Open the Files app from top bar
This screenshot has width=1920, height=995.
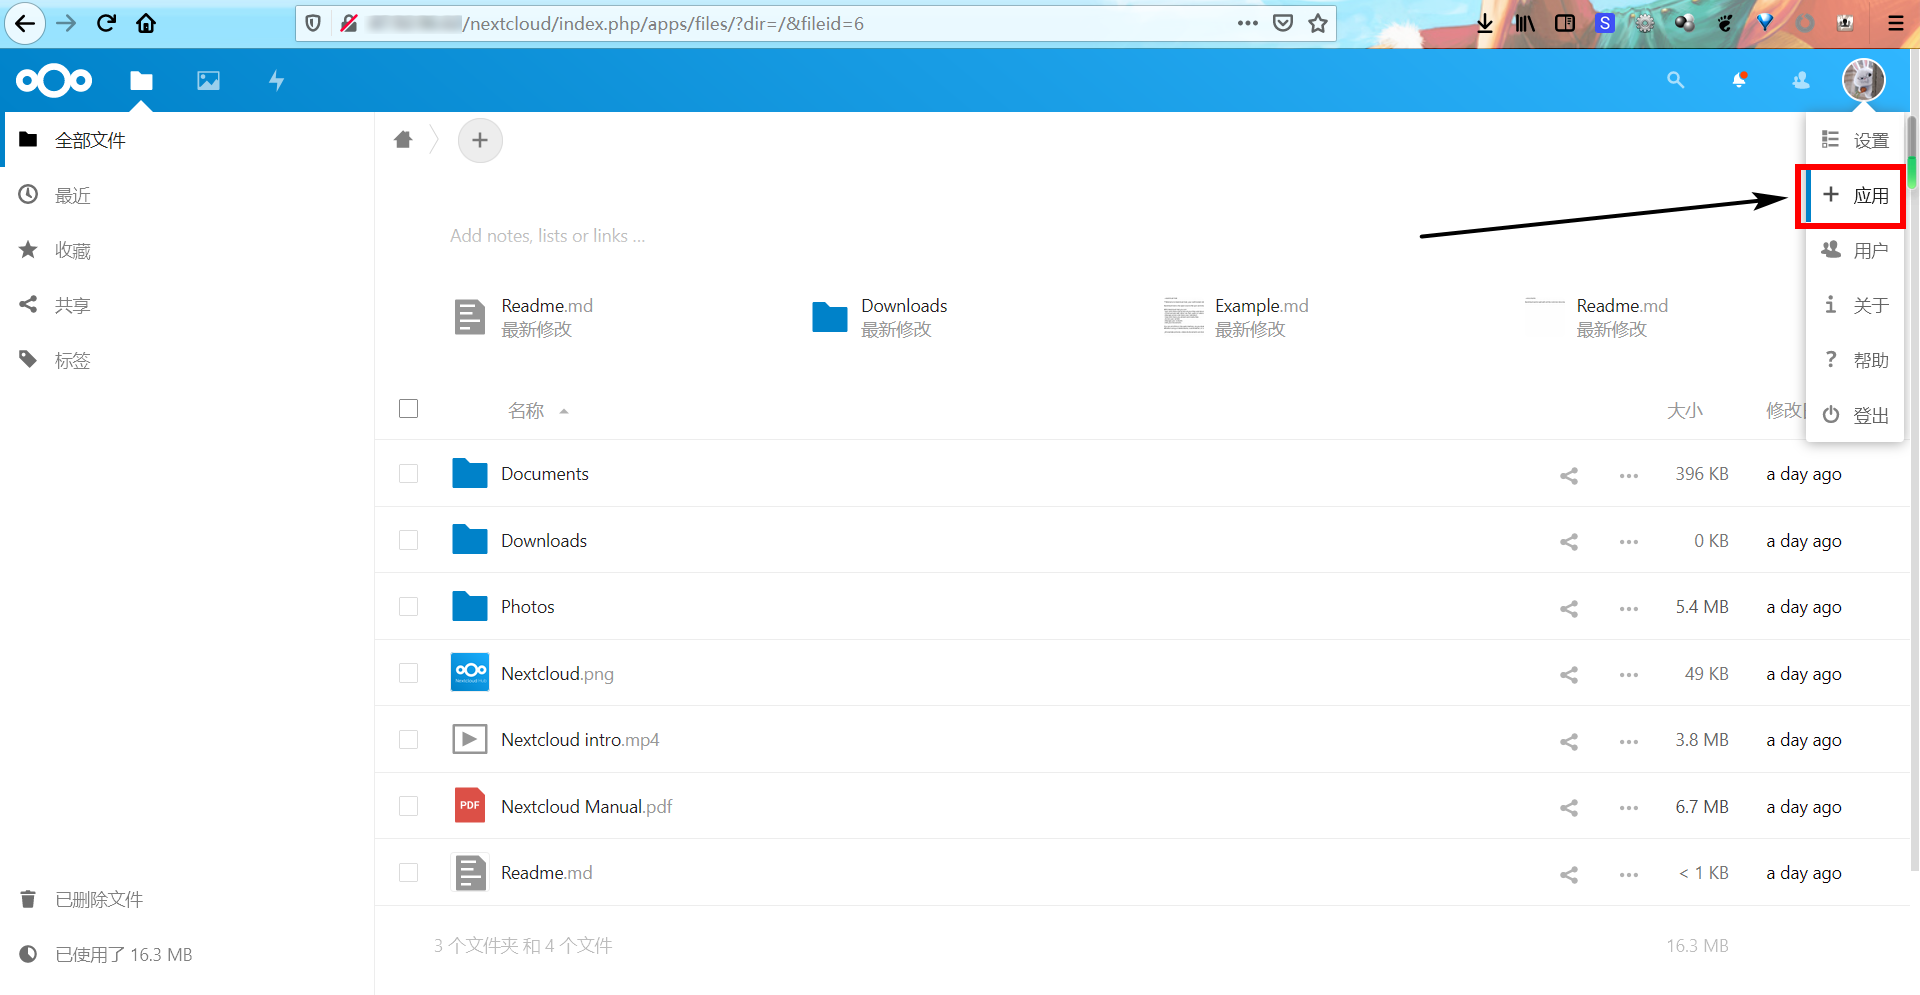141,80
